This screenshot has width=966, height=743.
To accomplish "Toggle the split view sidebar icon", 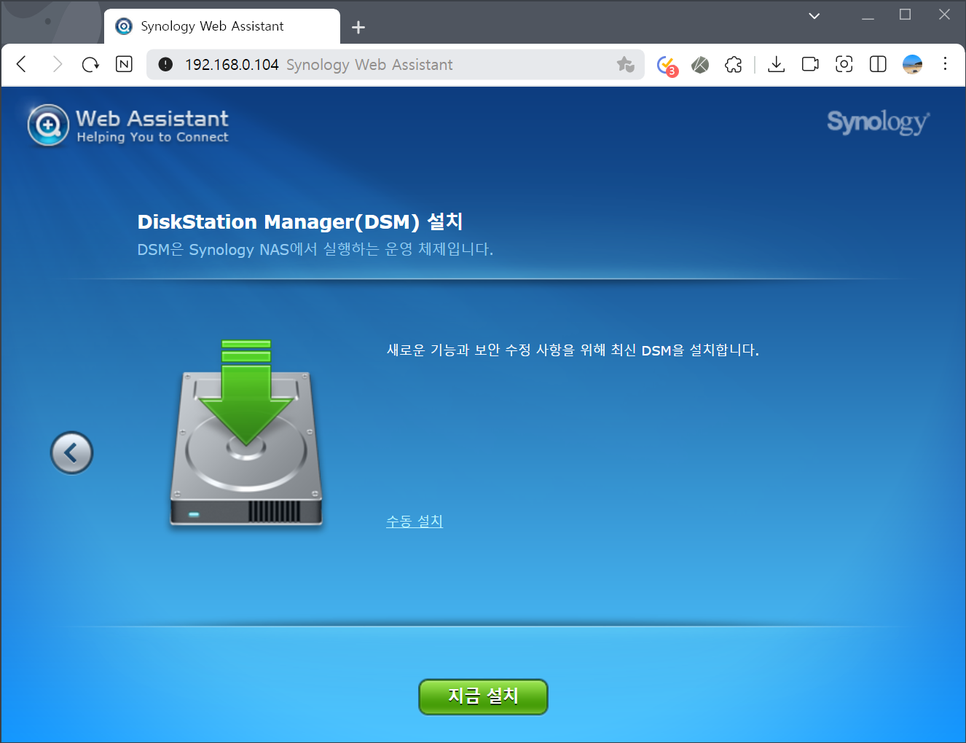I will pos(878,64).
